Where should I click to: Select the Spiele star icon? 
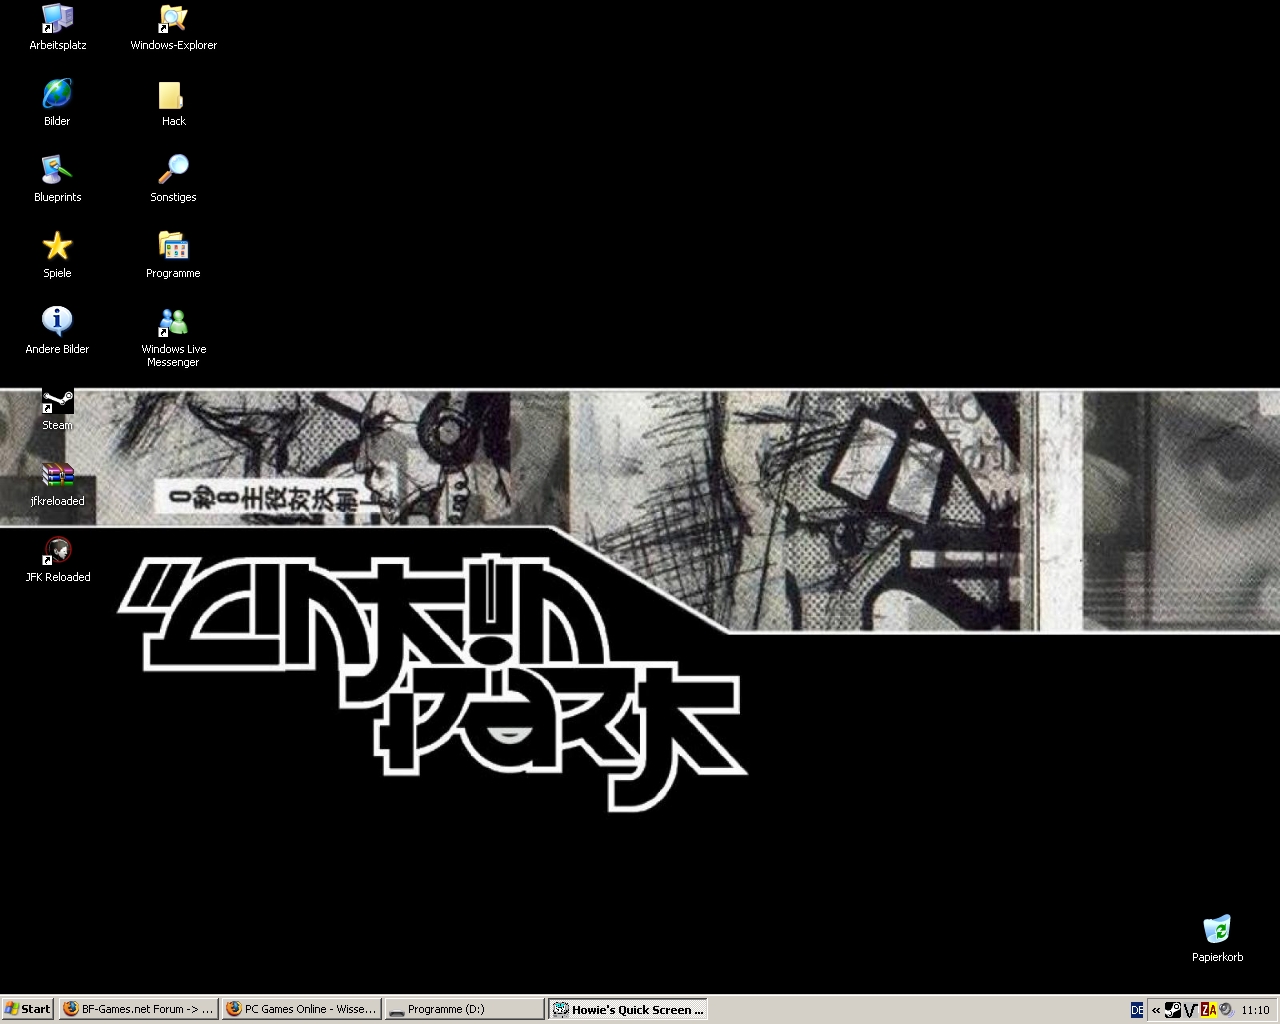tap(57, 255)
